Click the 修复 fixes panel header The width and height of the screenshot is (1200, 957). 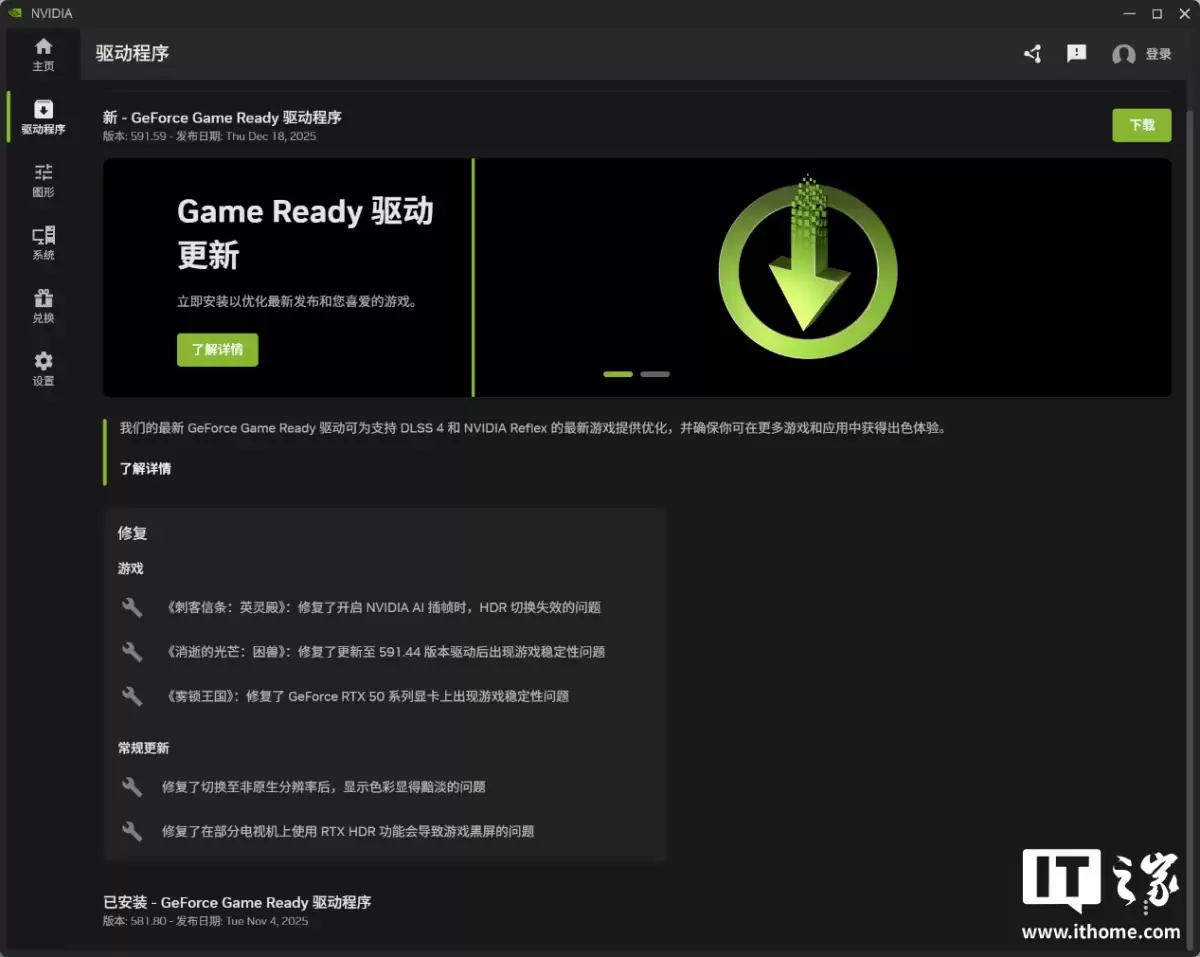tap(131, 533)
